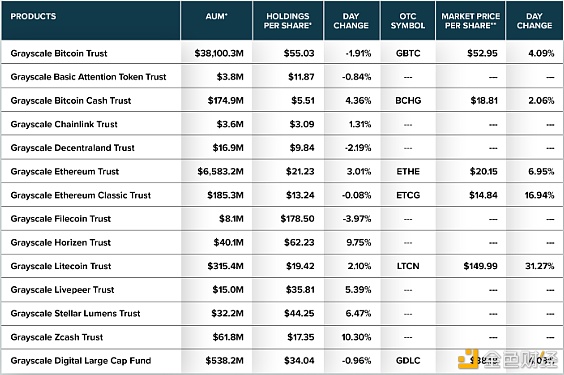Image resolution: width=564 pixels, height=375 pixels.
Task: Select the PRODUCTS column header
Action: tap(33, 17)
